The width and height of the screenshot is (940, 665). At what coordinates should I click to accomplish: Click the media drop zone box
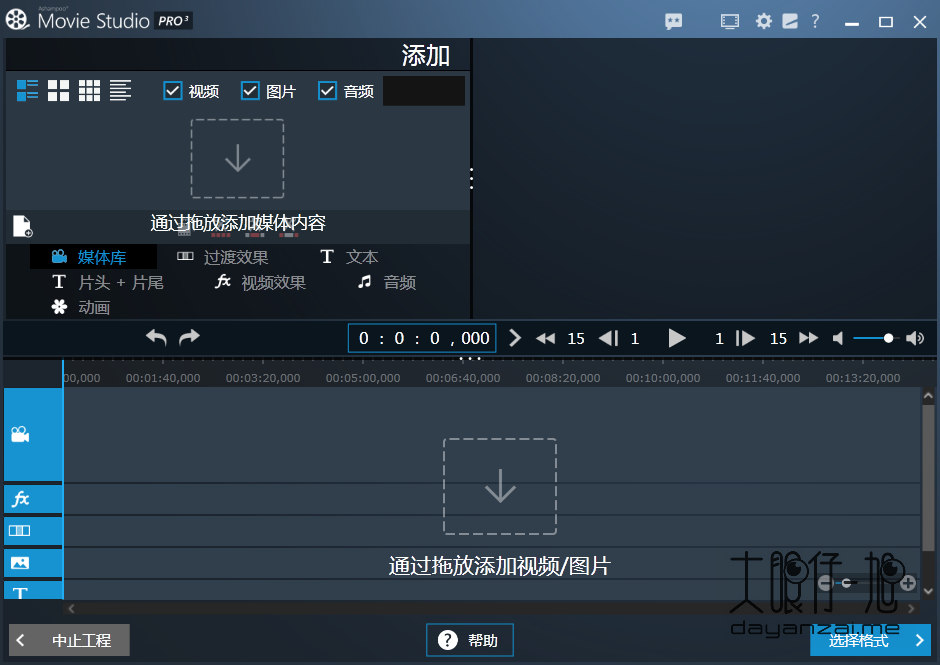pos(237,158)
